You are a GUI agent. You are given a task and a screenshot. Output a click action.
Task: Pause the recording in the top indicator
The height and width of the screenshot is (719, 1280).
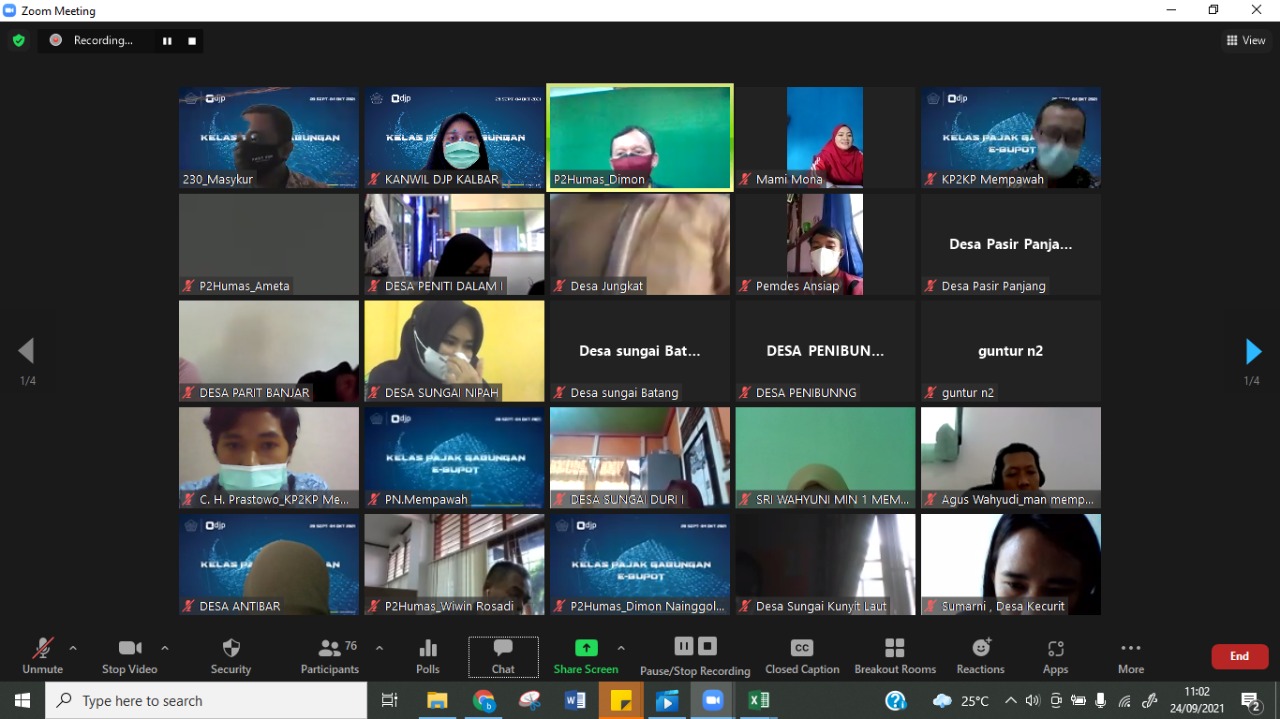(x=167, y=41)
